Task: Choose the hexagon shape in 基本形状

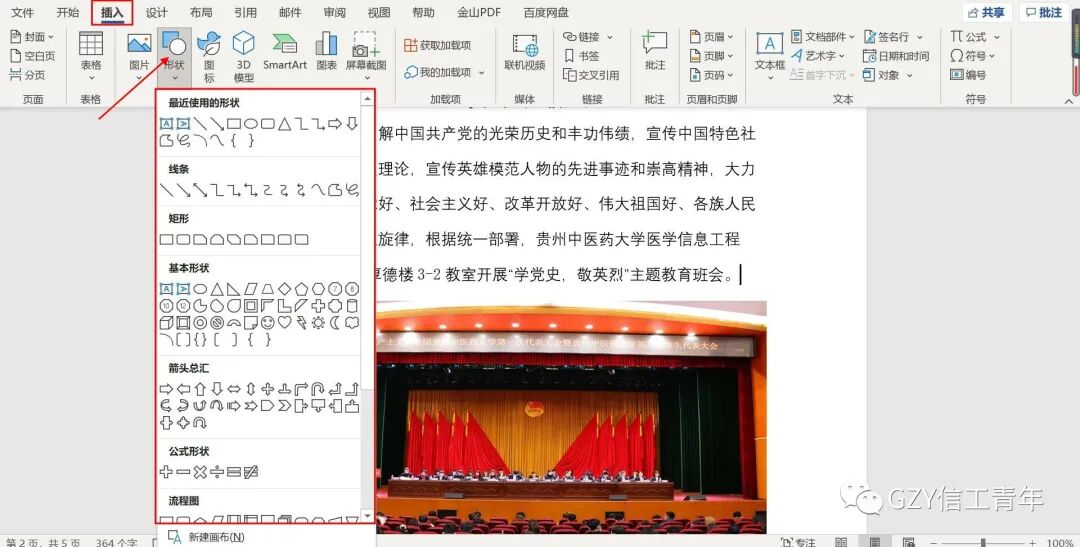Action: (x=318, y=289)
